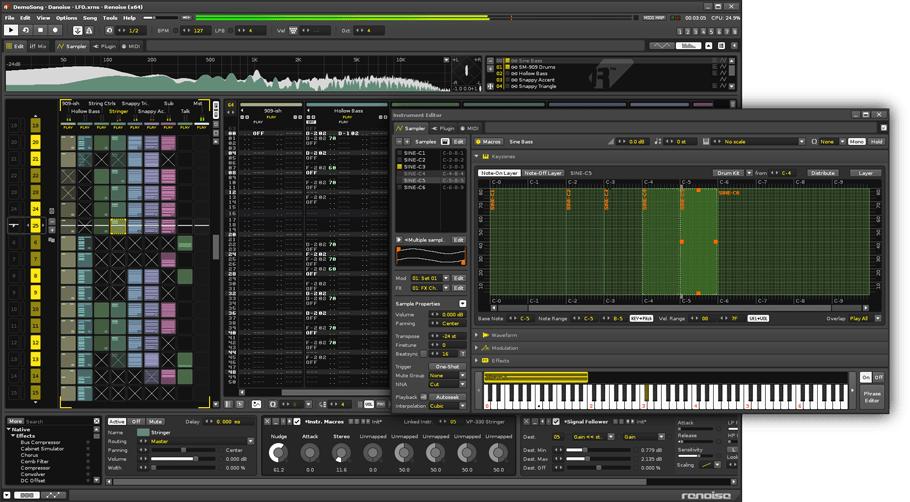
Task: Switch to Edit tab in main window
Action: (15, 46)
